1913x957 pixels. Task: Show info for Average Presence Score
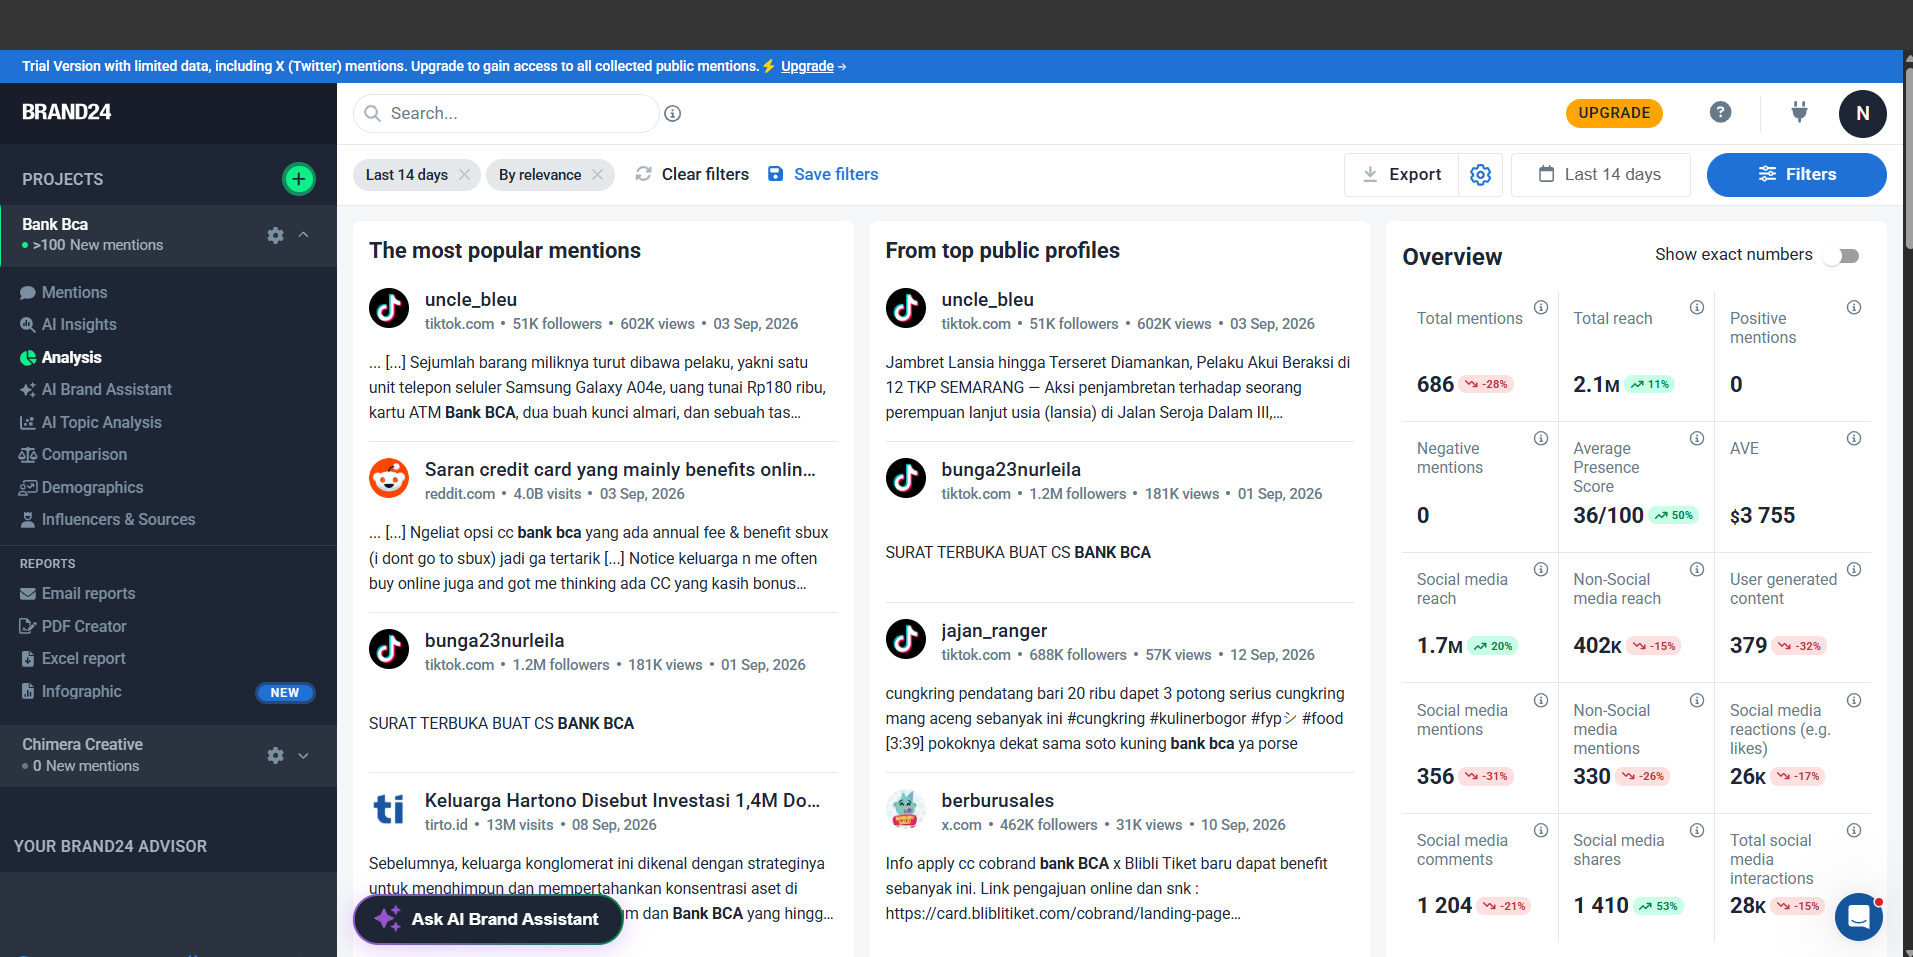click(x=1697, y=438)
